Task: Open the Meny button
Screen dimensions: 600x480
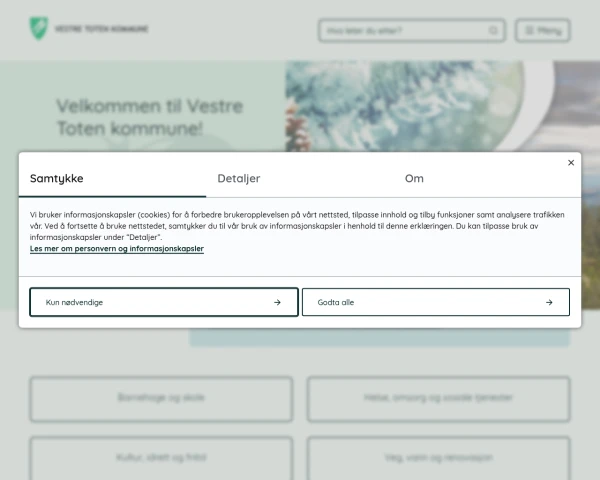Action: click(x=543, y=30)
